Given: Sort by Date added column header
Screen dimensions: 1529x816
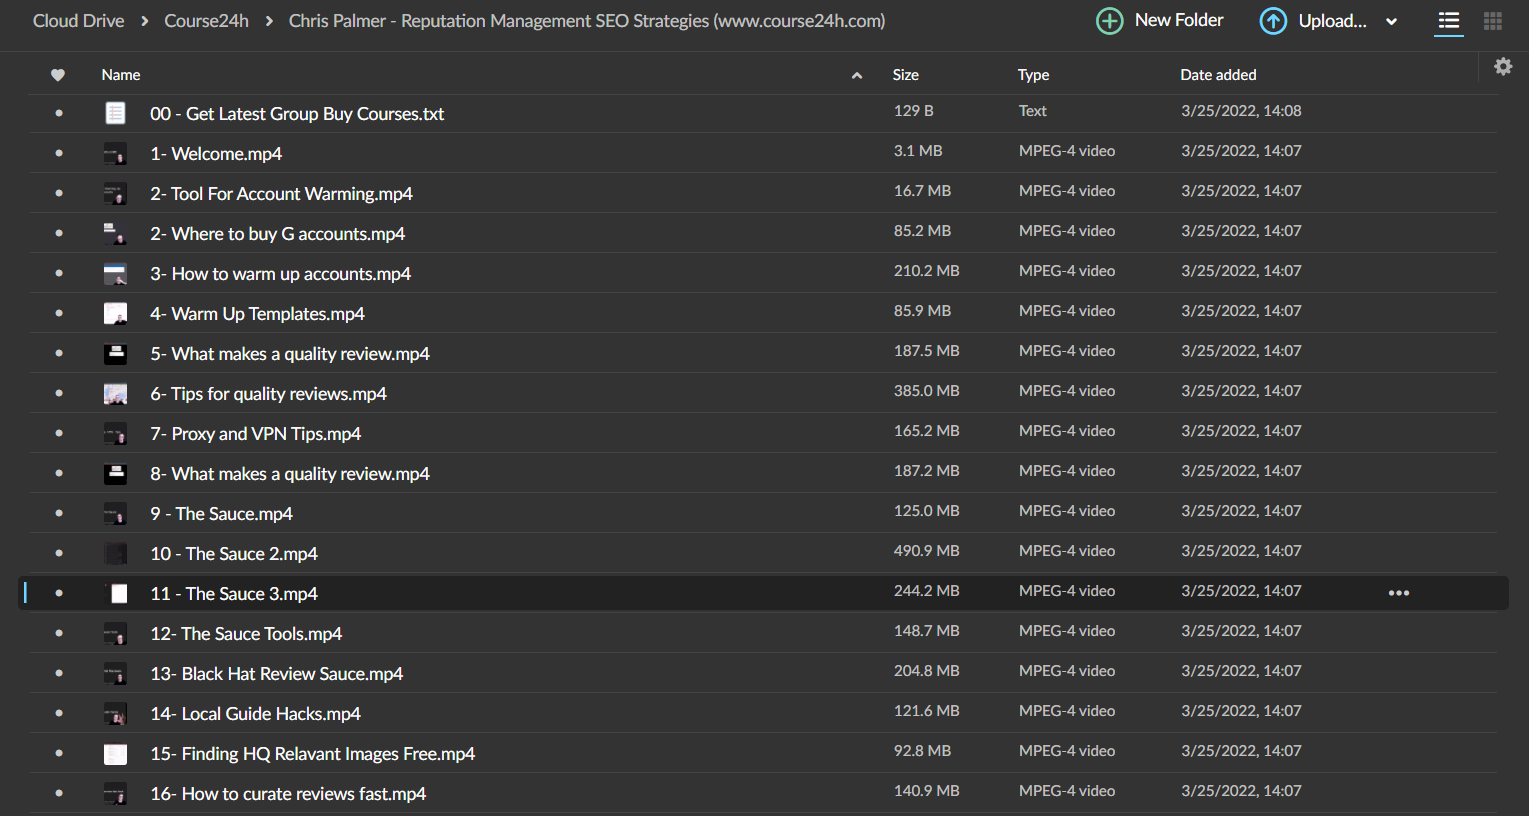Looking at the screenshot, I should click(1218, 75).
